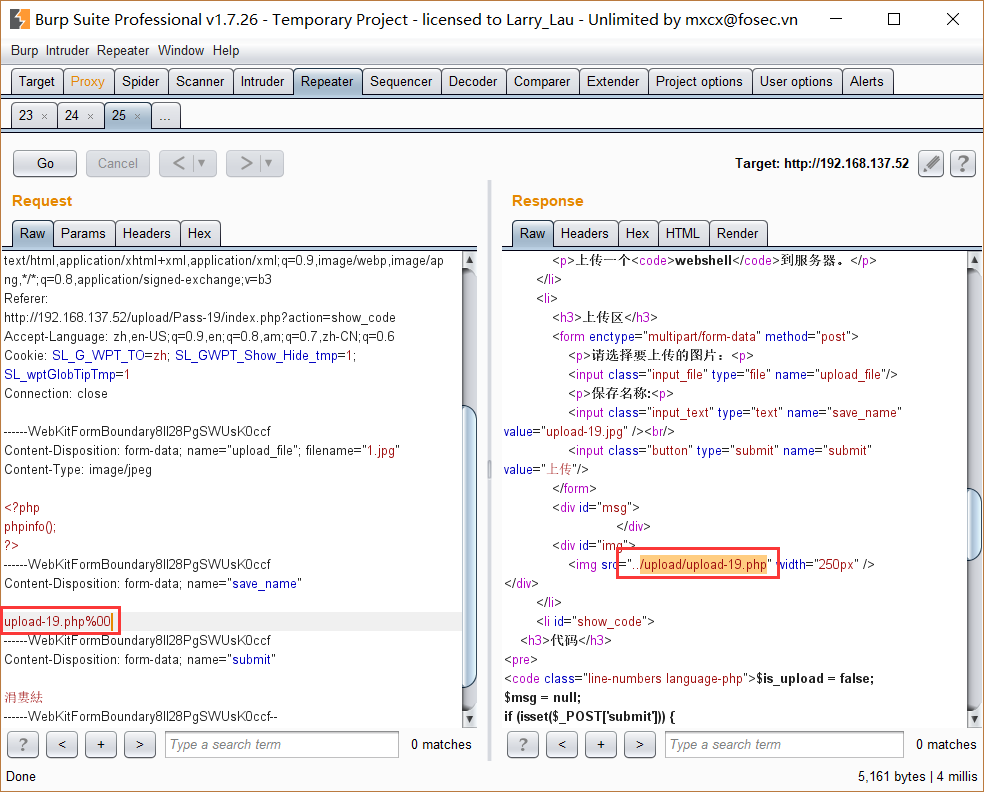Open the Intruder menu in the menu bar

67,51
